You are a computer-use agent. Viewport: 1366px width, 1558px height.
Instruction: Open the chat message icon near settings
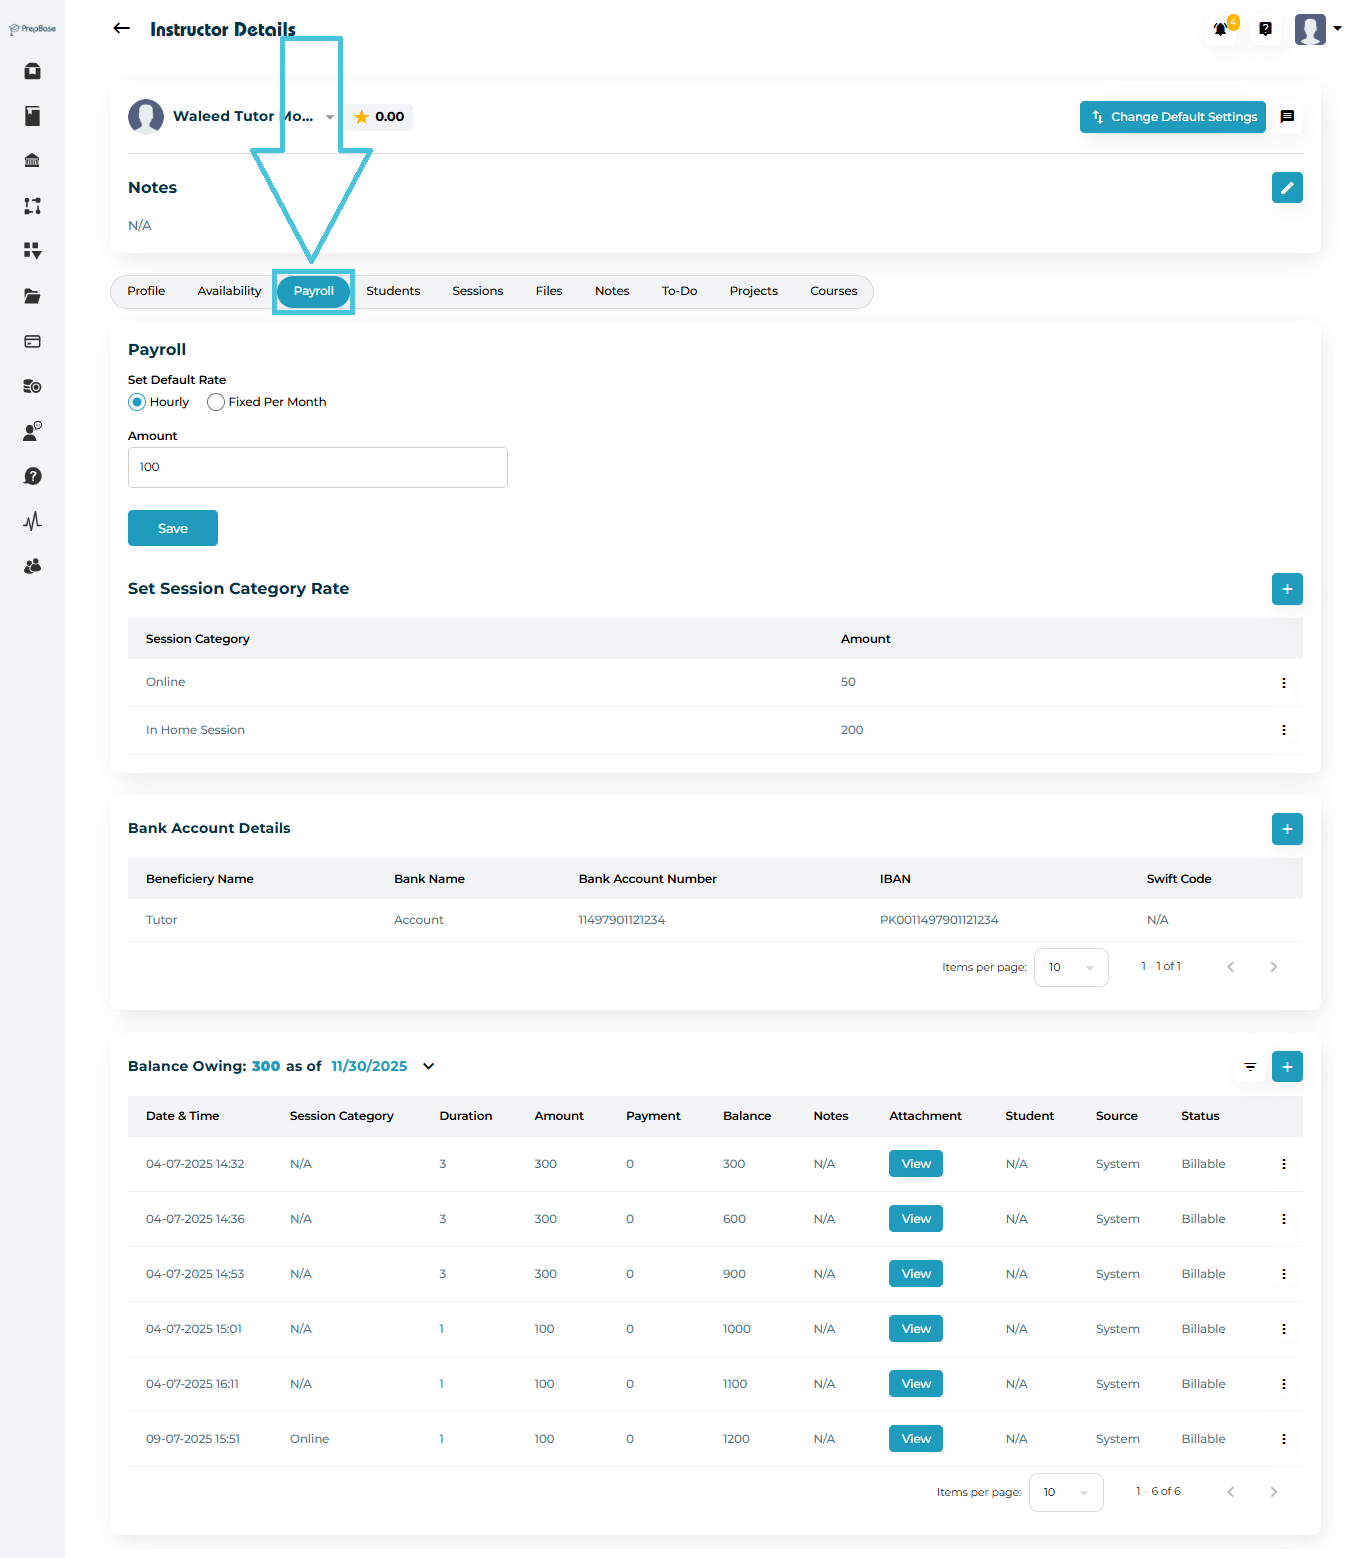(x=1288, y=117)
